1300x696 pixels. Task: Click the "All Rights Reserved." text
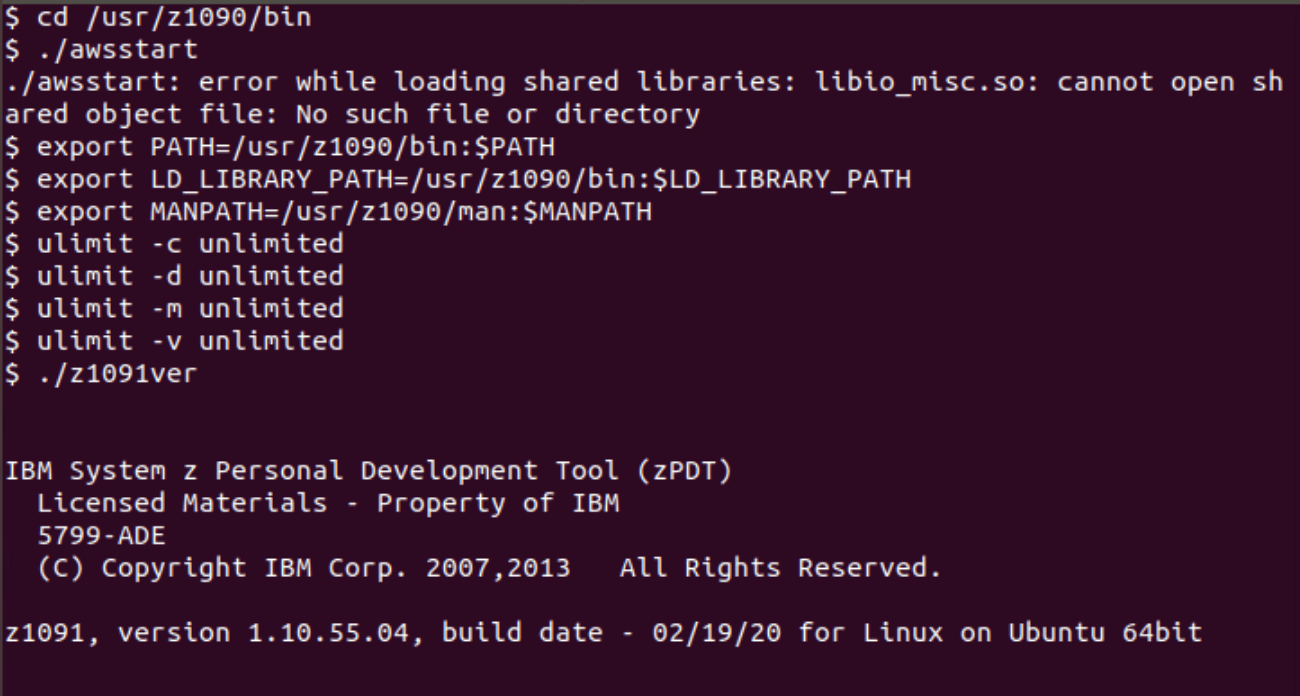pos(780,568)
